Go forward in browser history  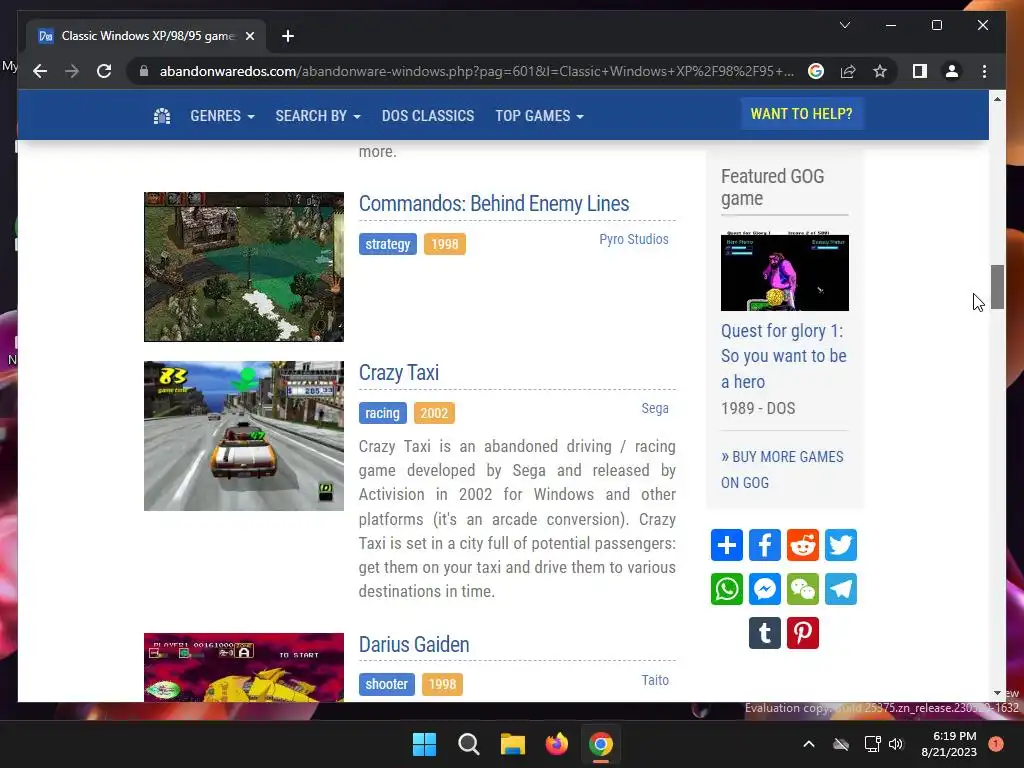click(x=72, y=71)
